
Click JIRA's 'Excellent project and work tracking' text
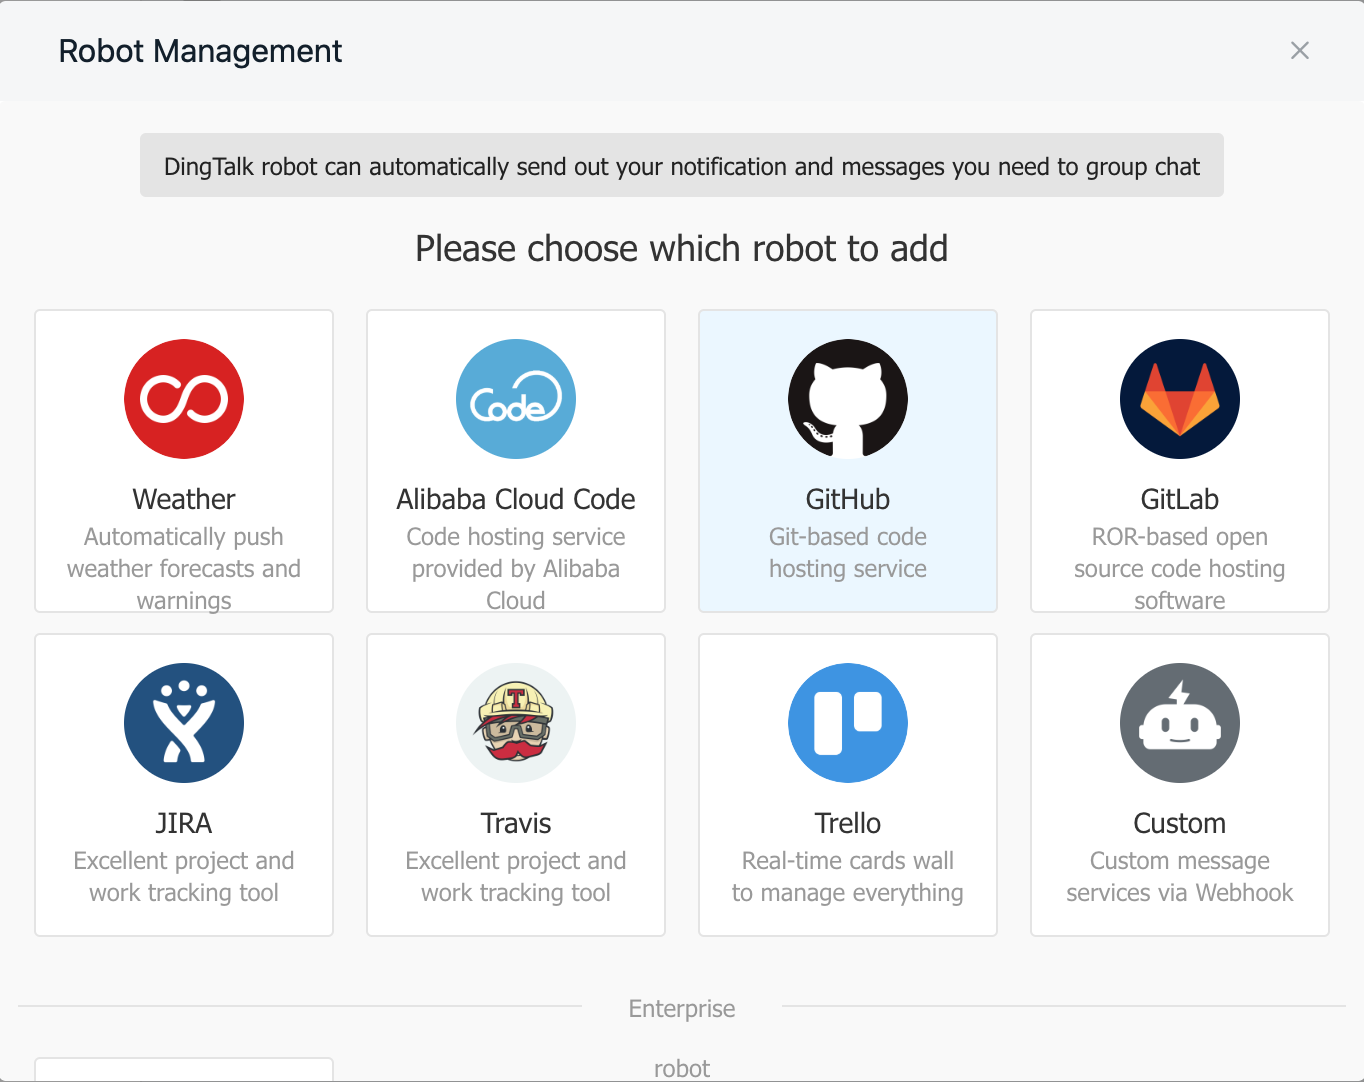(x=184, y=877)
